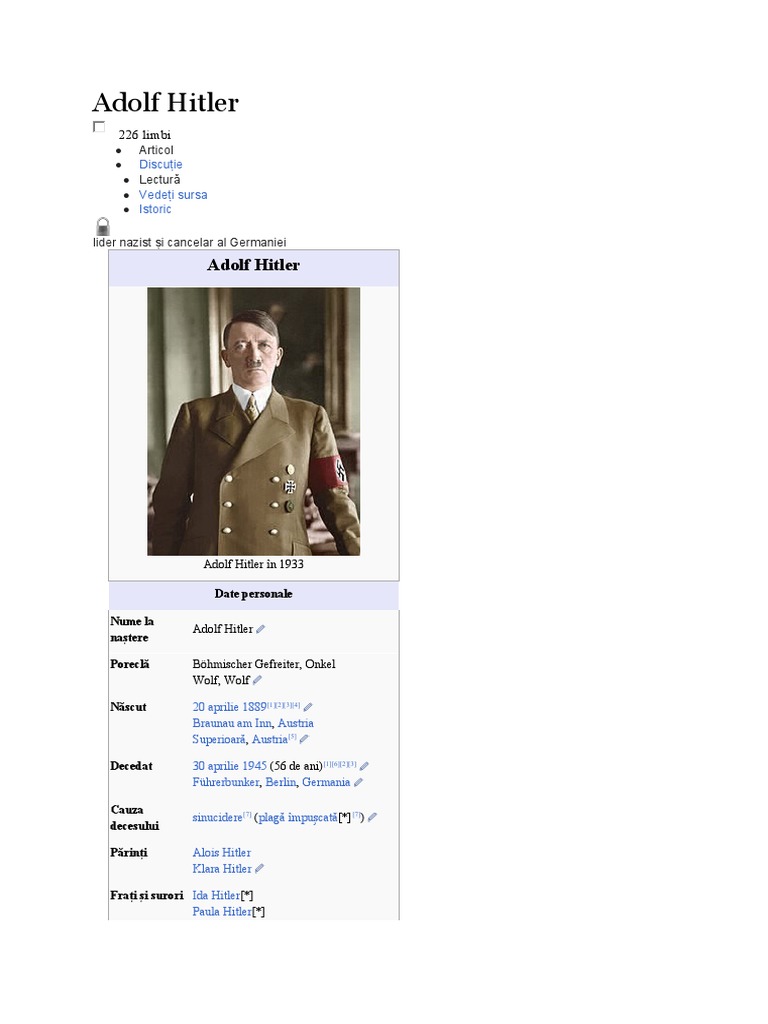768x1024 pixels.
Task: Select the Articol tab
Action: (156, 150)
